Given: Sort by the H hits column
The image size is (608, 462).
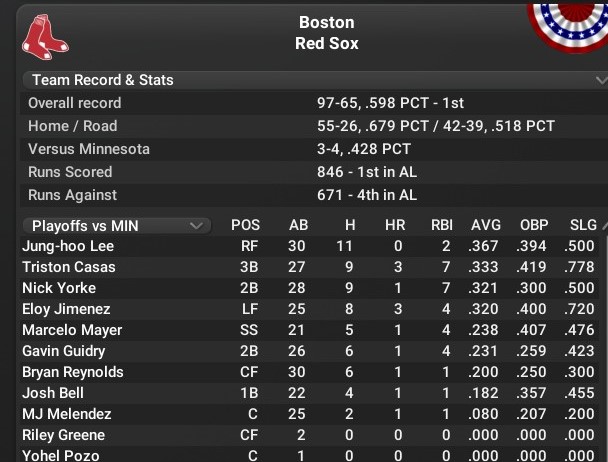Looking at the screenshot, I should point(349,226).
